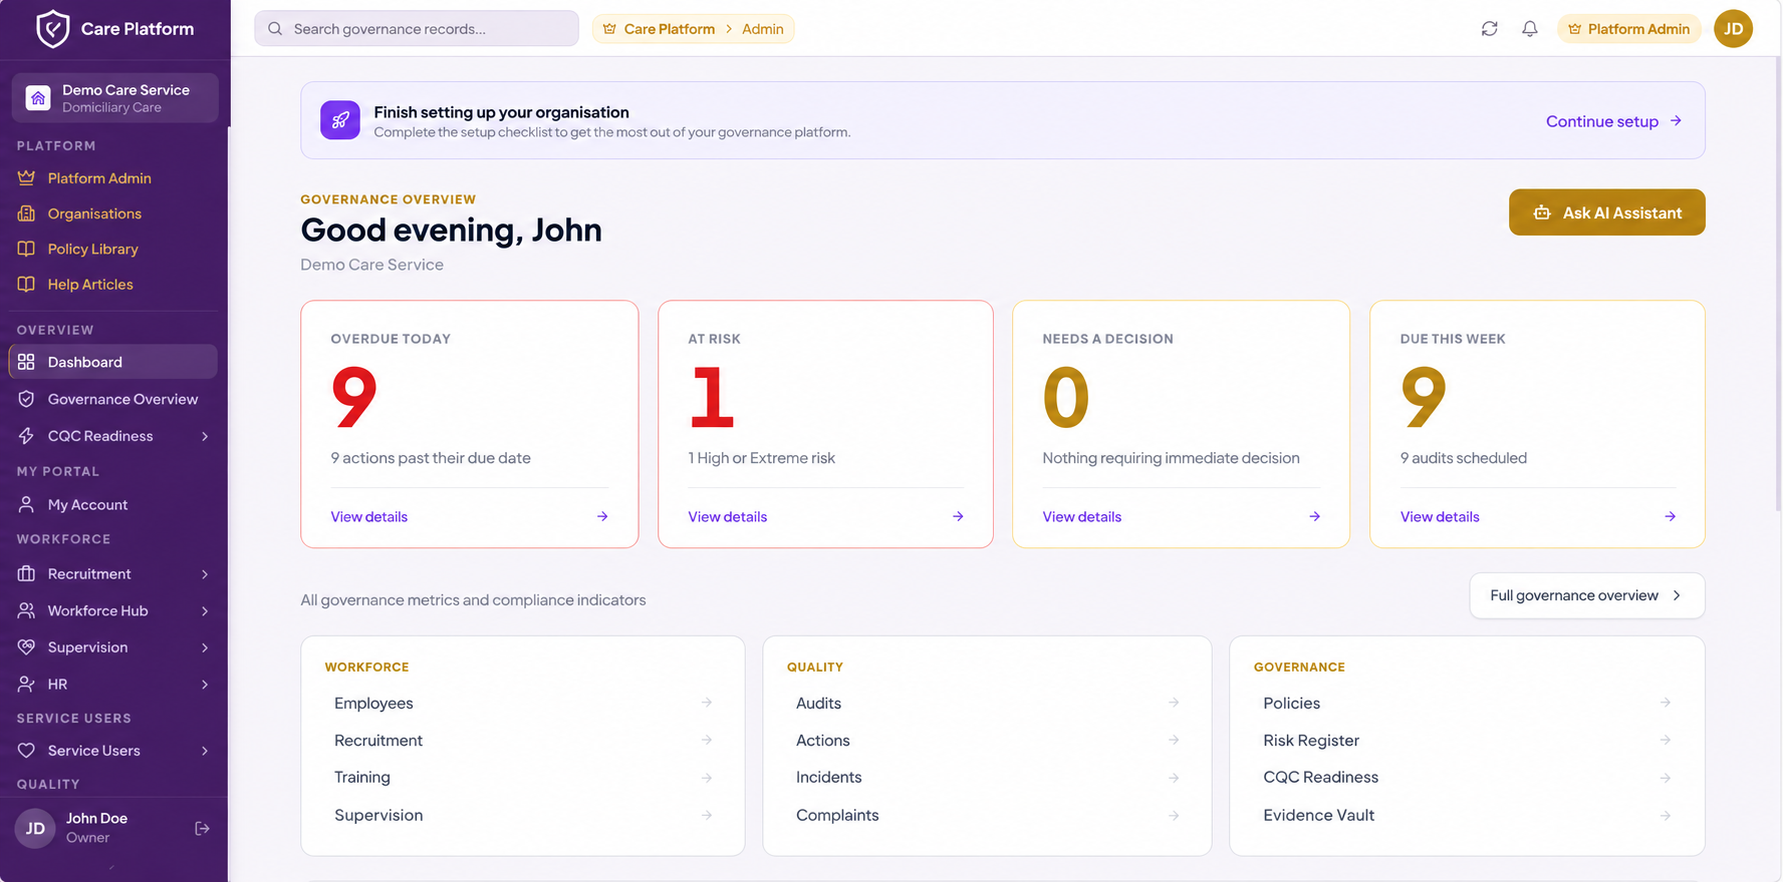
Task: Click the arrow on At Risk card
Action: pos(958,516)
